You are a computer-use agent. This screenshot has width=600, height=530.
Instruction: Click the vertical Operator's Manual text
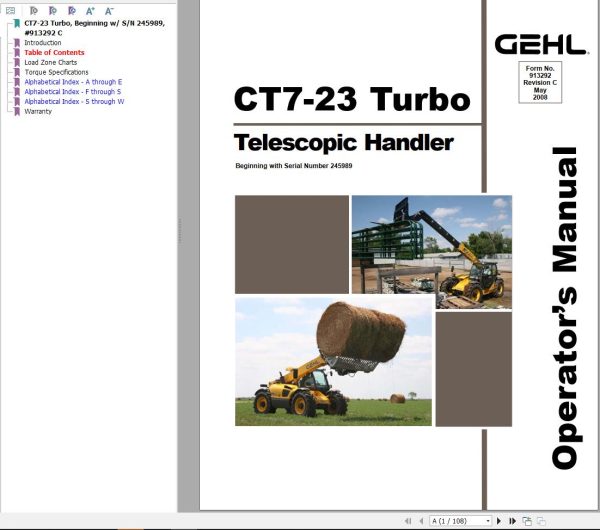point(566,308)
